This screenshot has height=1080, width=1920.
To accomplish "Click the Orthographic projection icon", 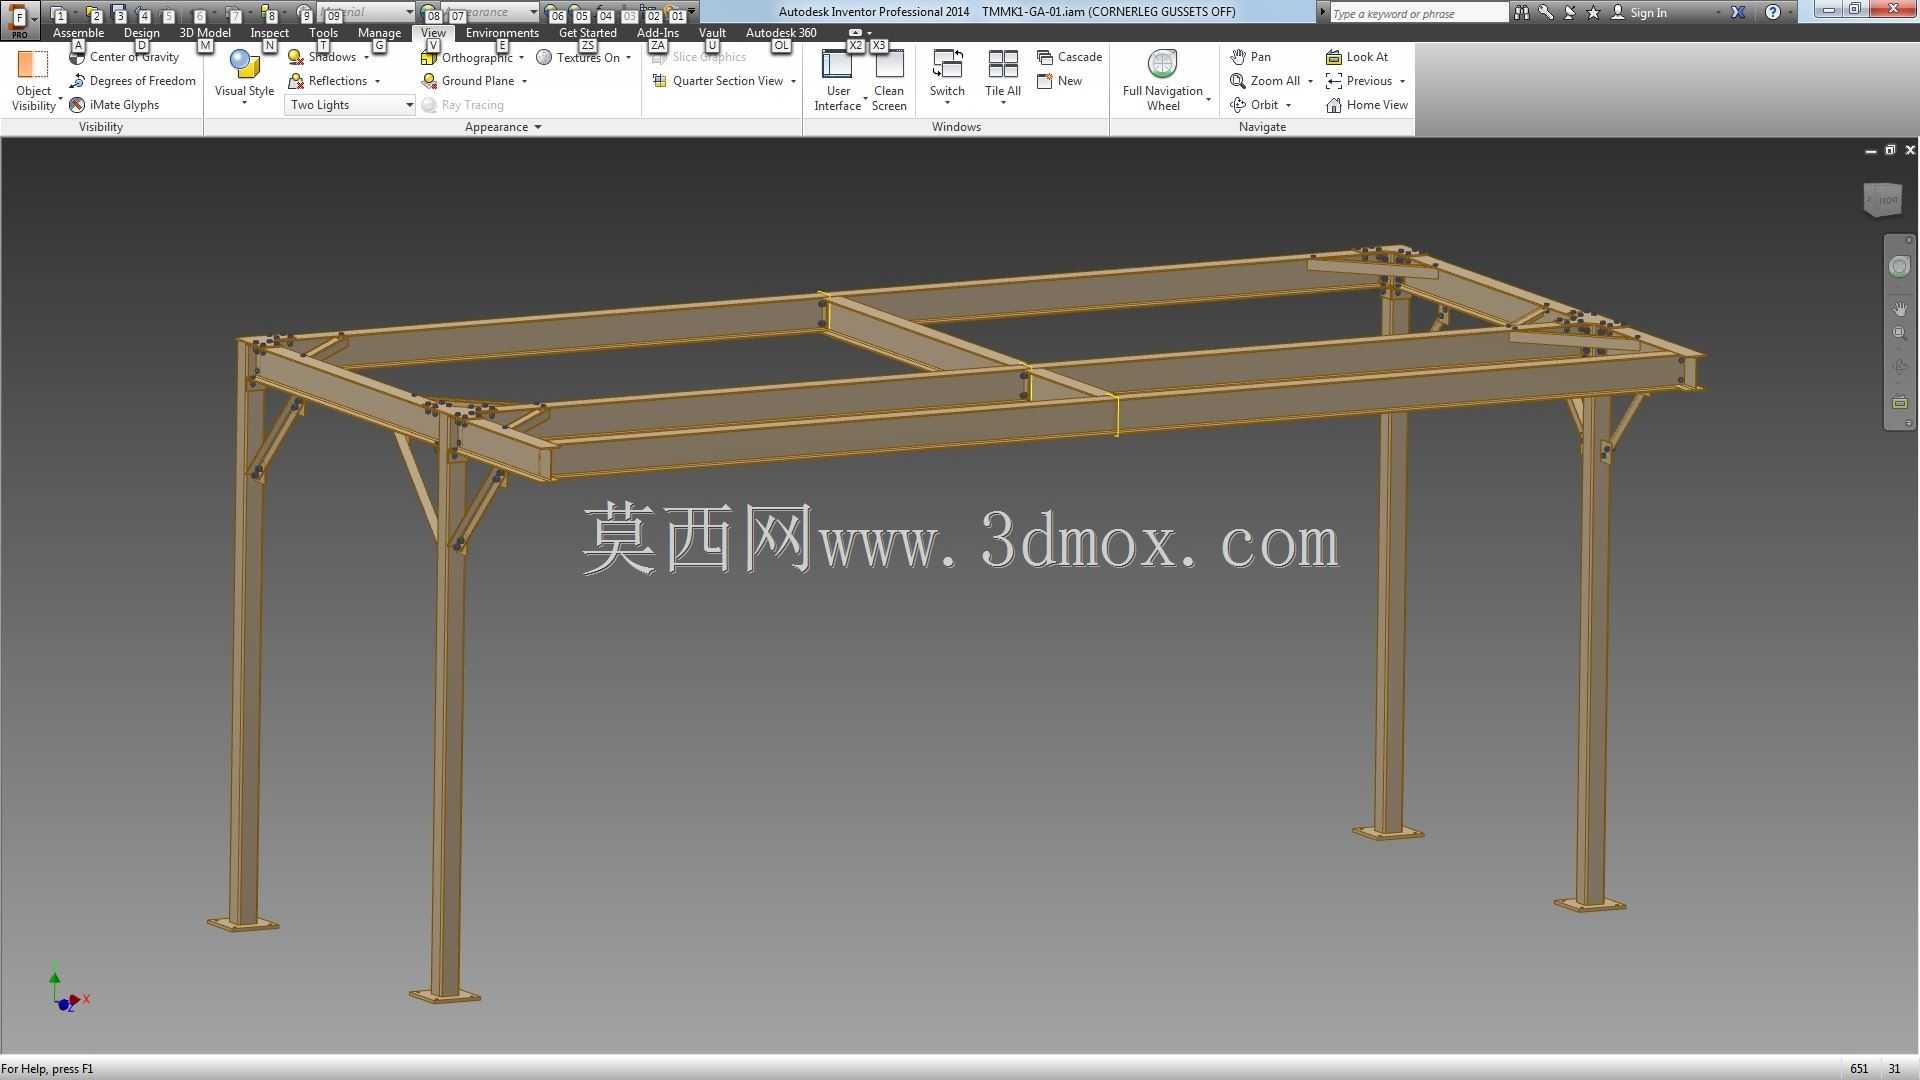I will [429, 57].
